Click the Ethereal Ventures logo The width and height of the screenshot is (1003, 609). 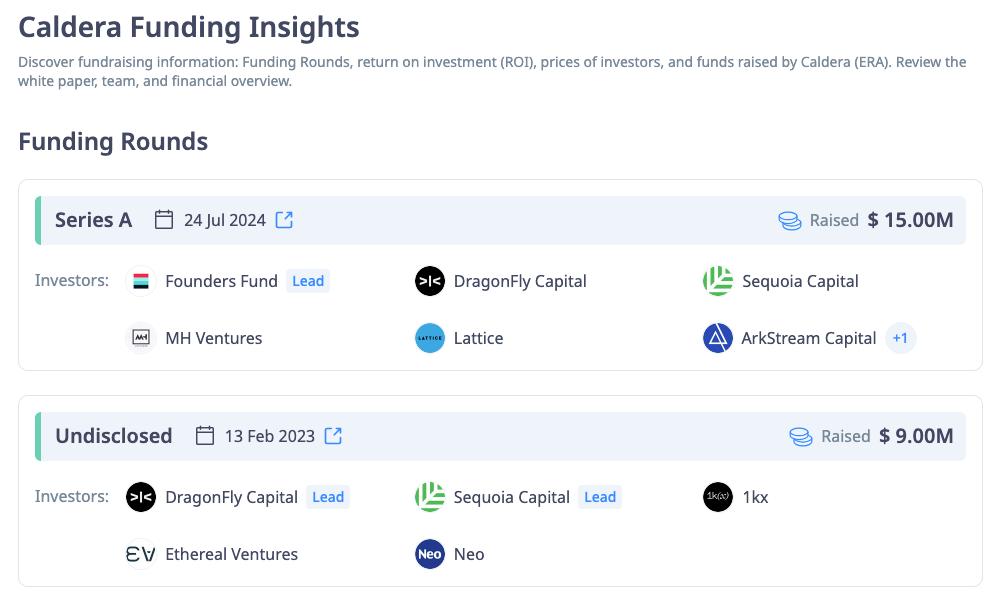coord(141,554)
